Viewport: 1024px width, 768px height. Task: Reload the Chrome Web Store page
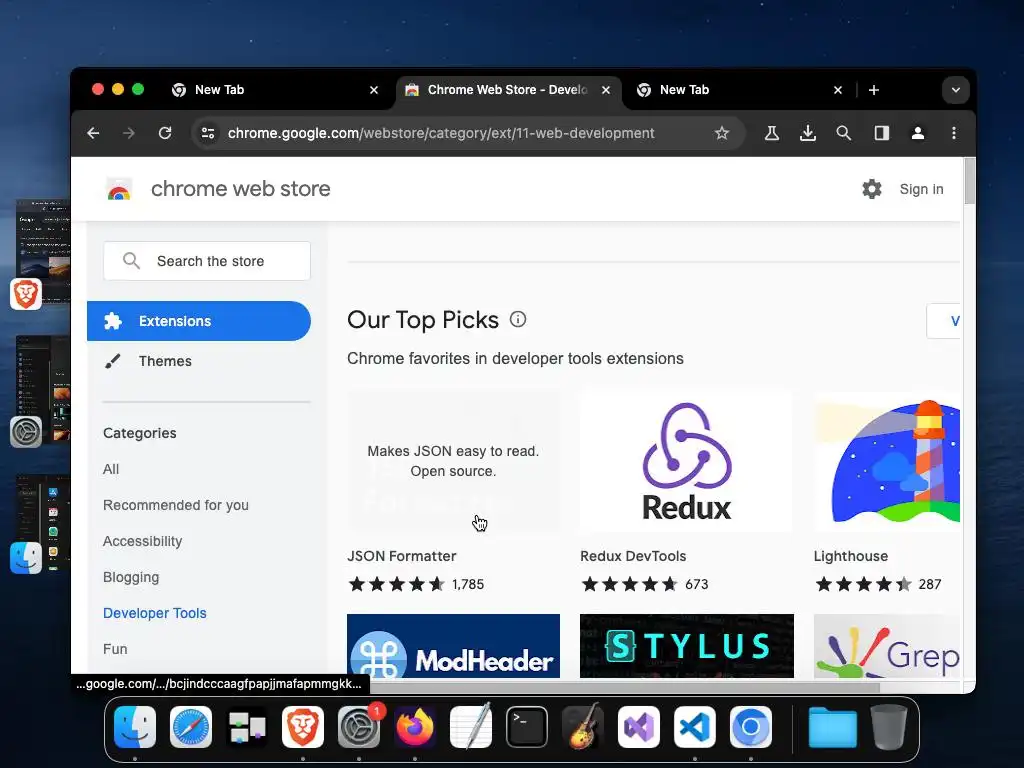click(x=165, y=133)
